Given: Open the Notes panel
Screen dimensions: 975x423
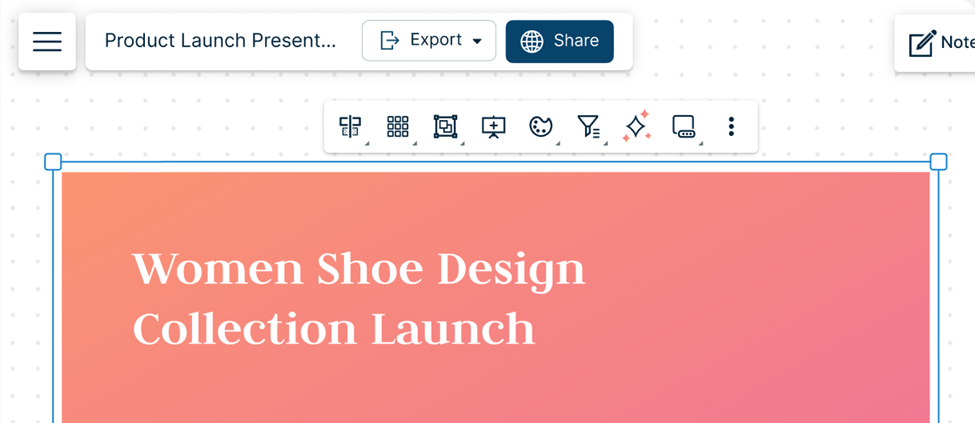Looking at the screenshot, I should click(940, 43).
